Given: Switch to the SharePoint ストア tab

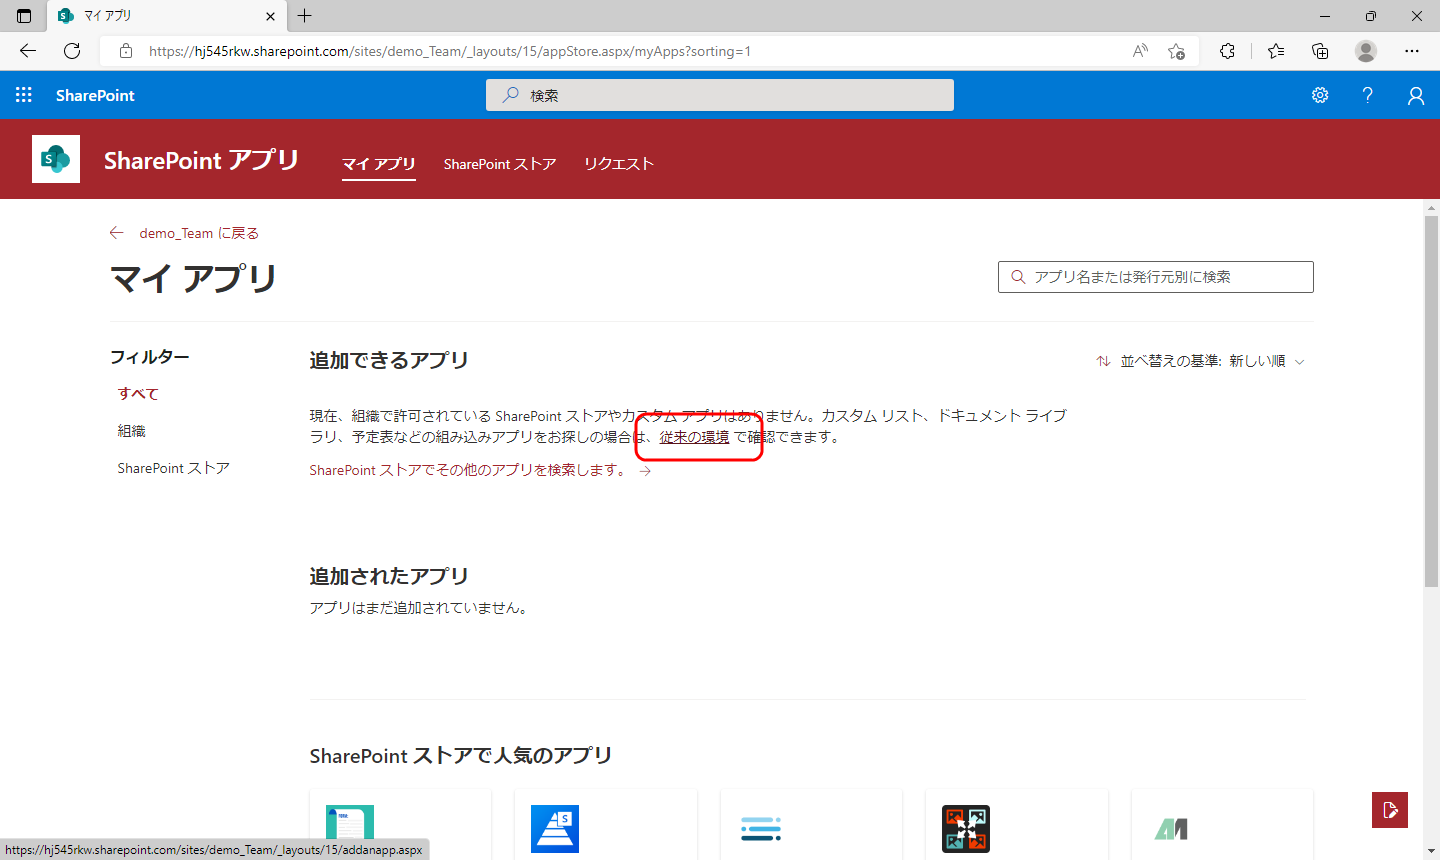Looking at the screenshot, I should pyautogui.click(x=500, y=164).
